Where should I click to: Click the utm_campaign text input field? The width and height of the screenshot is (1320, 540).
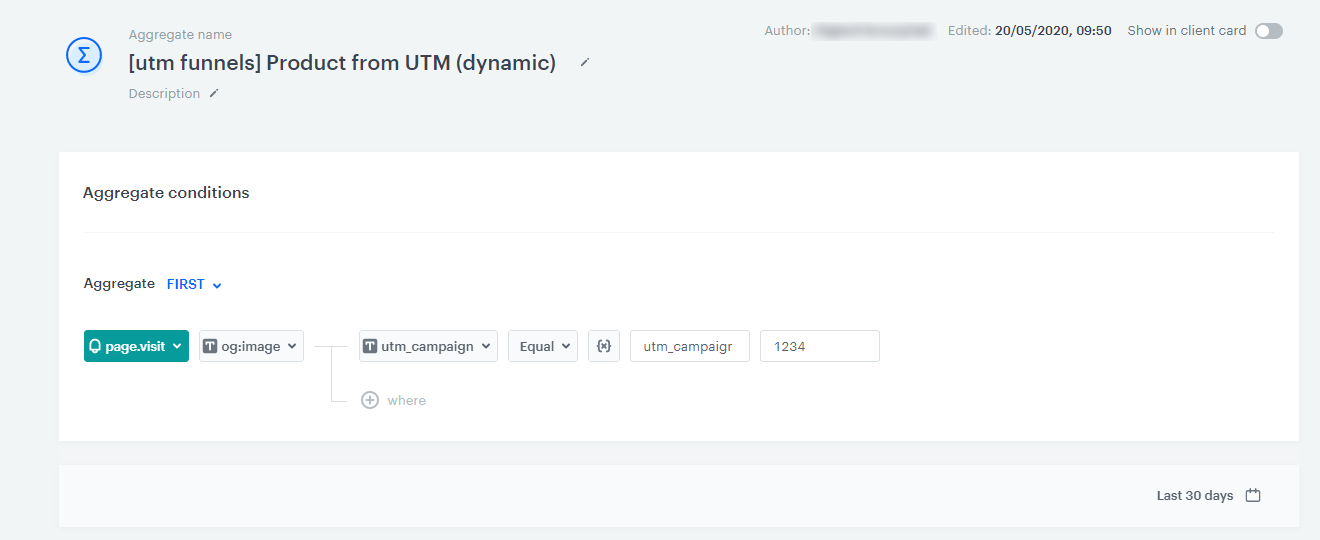point(689,346)
